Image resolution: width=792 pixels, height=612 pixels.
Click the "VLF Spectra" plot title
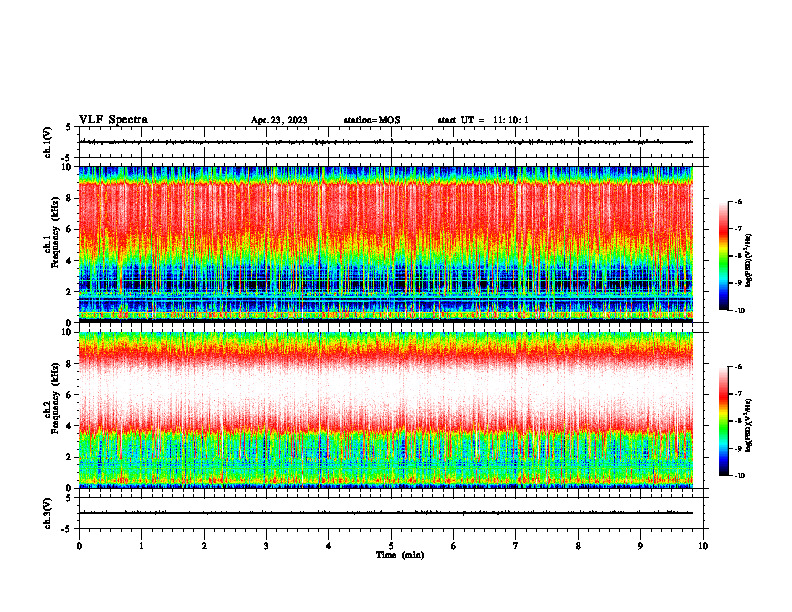pyautogui.click(x=113, y=120)
